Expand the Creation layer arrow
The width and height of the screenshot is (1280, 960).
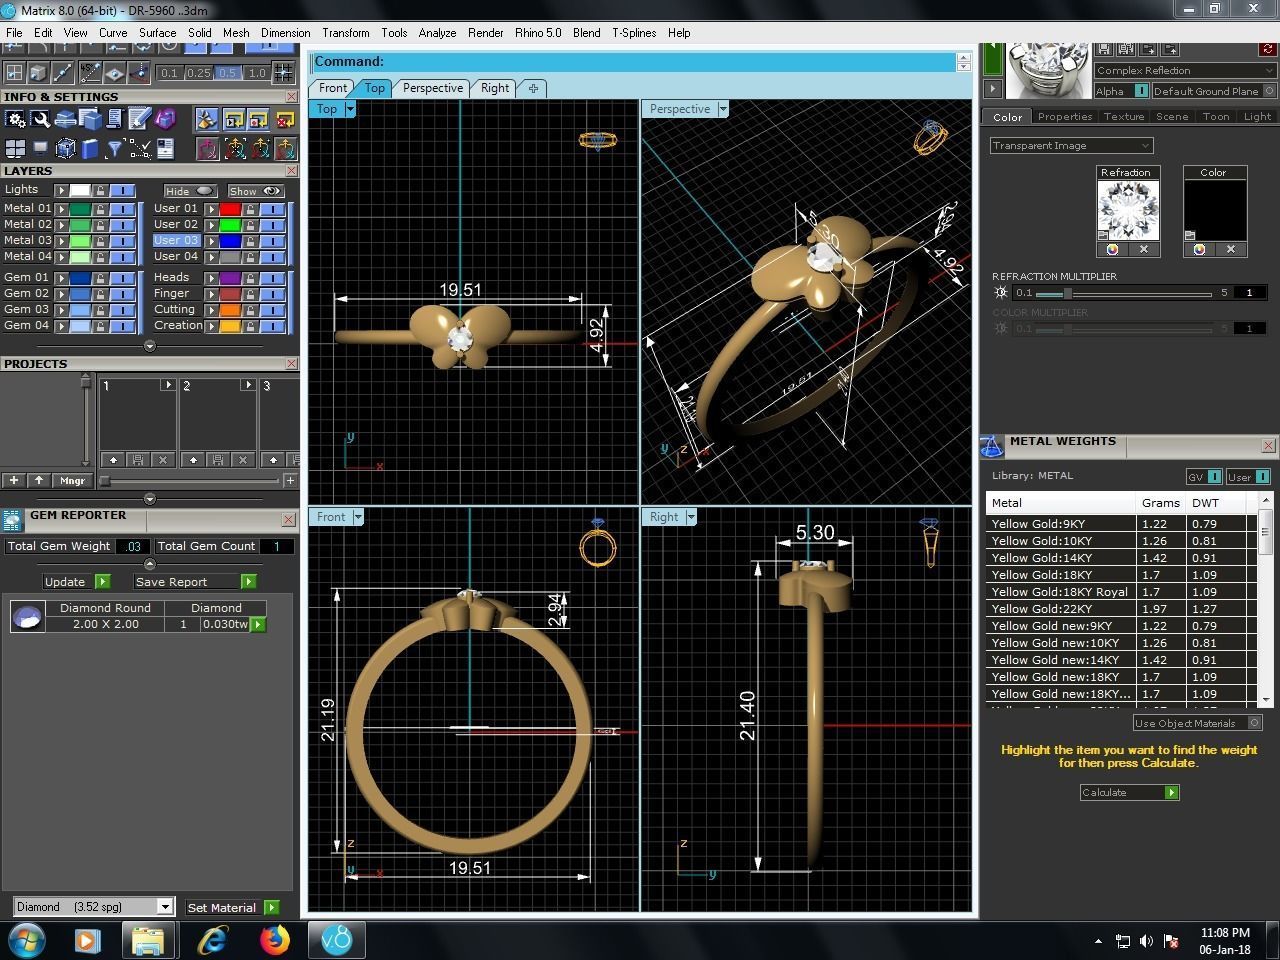coord(212,326)
